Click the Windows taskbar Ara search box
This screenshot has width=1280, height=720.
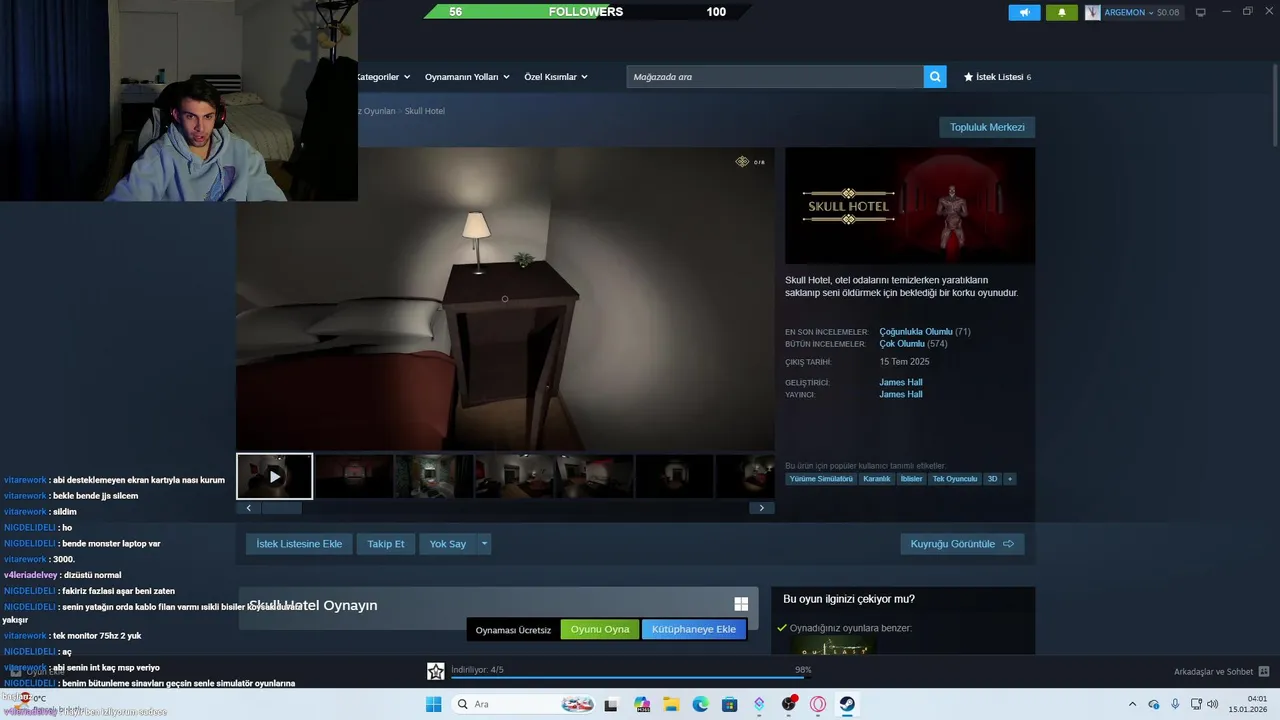point(525,704)
